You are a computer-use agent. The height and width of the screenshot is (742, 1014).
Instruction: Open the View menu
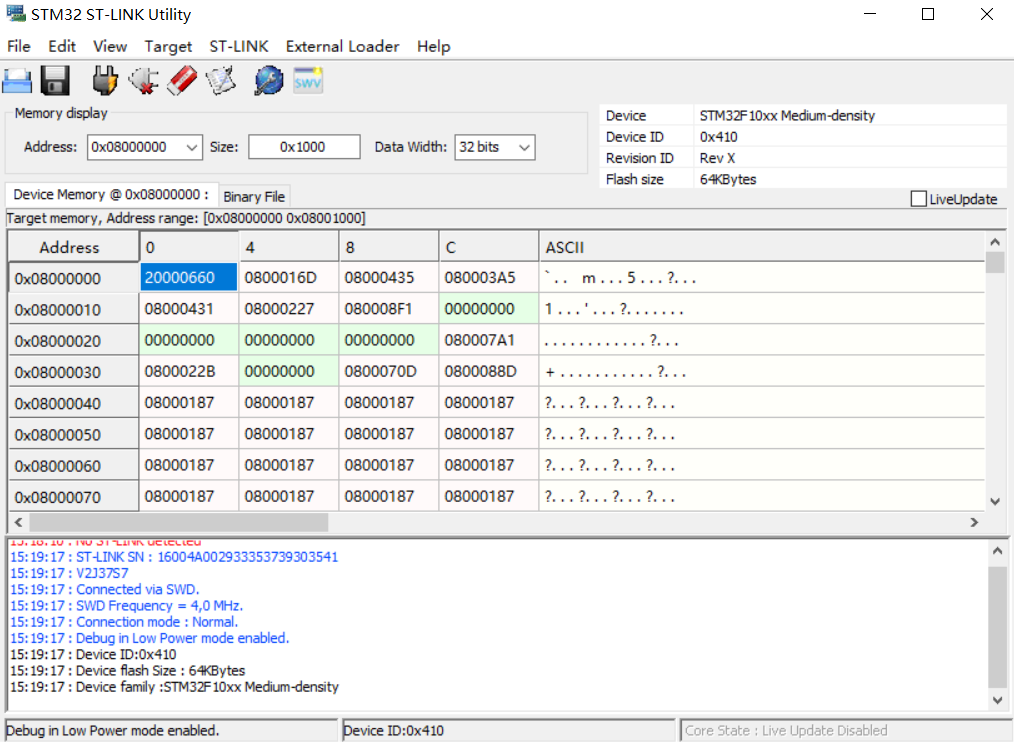tap(110, 47)
